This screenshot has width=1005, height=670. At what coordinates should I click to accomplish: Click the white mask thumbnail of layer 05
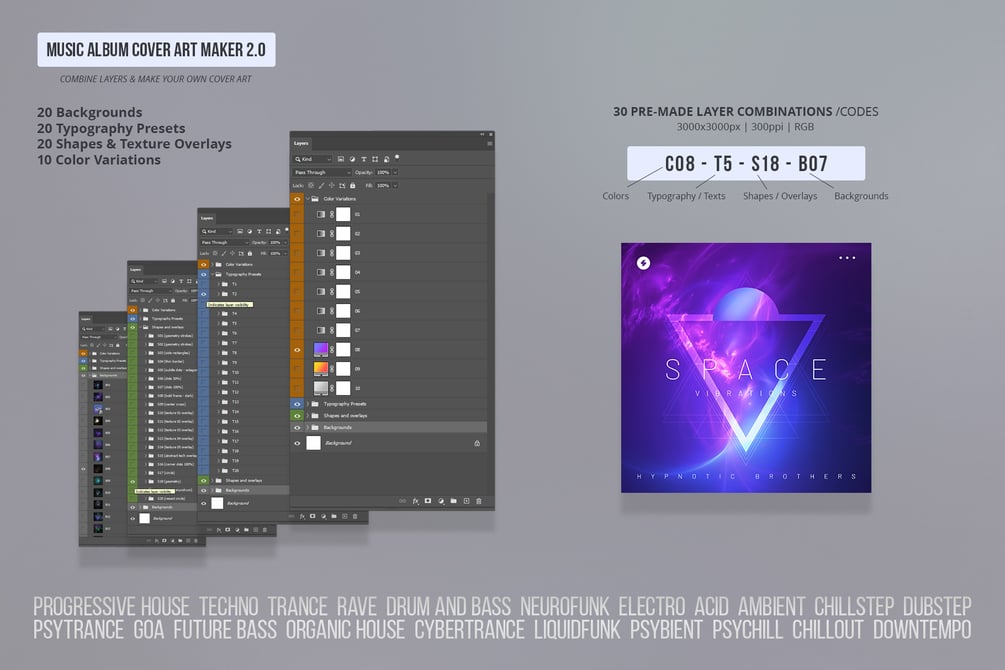click(344, 292)
